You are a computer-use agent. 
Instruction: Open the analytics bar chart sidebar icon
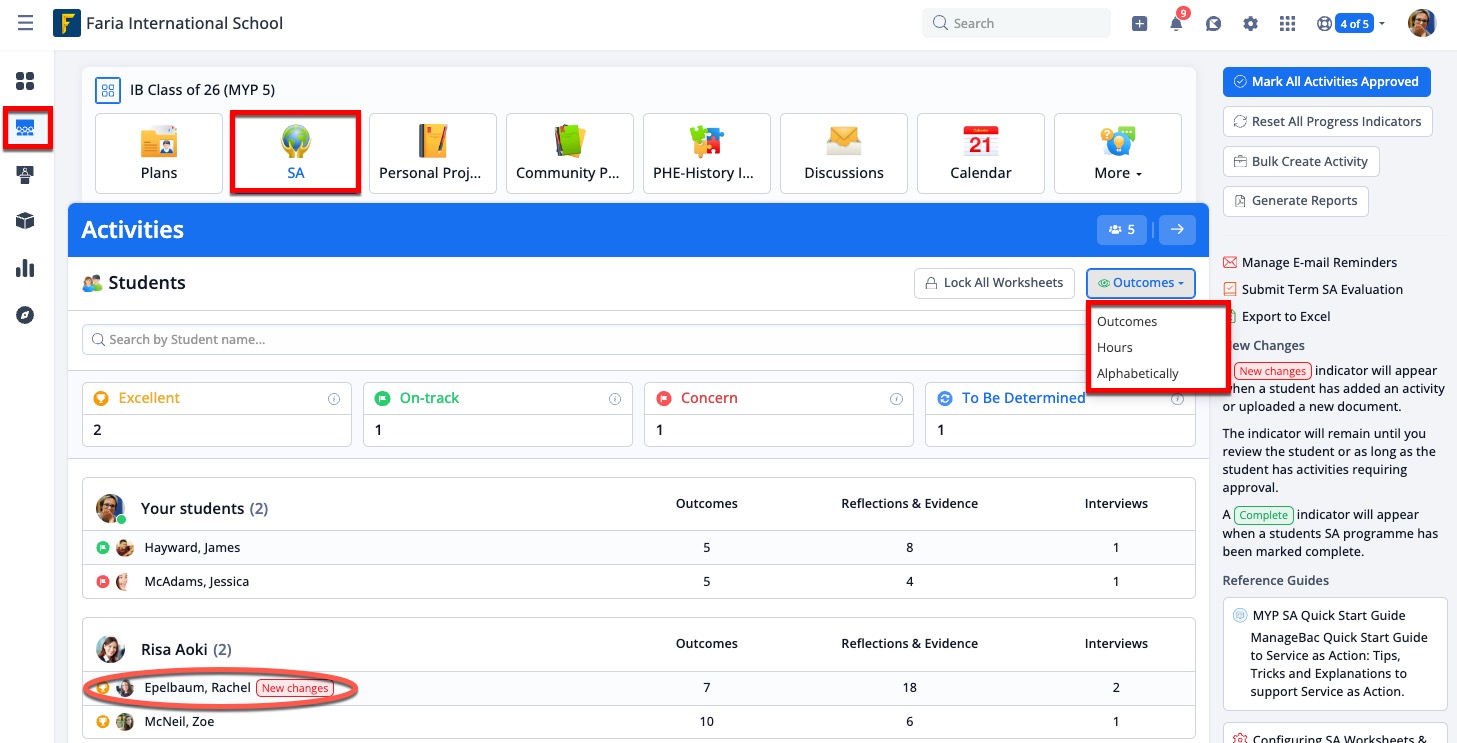tap(25, 268)
